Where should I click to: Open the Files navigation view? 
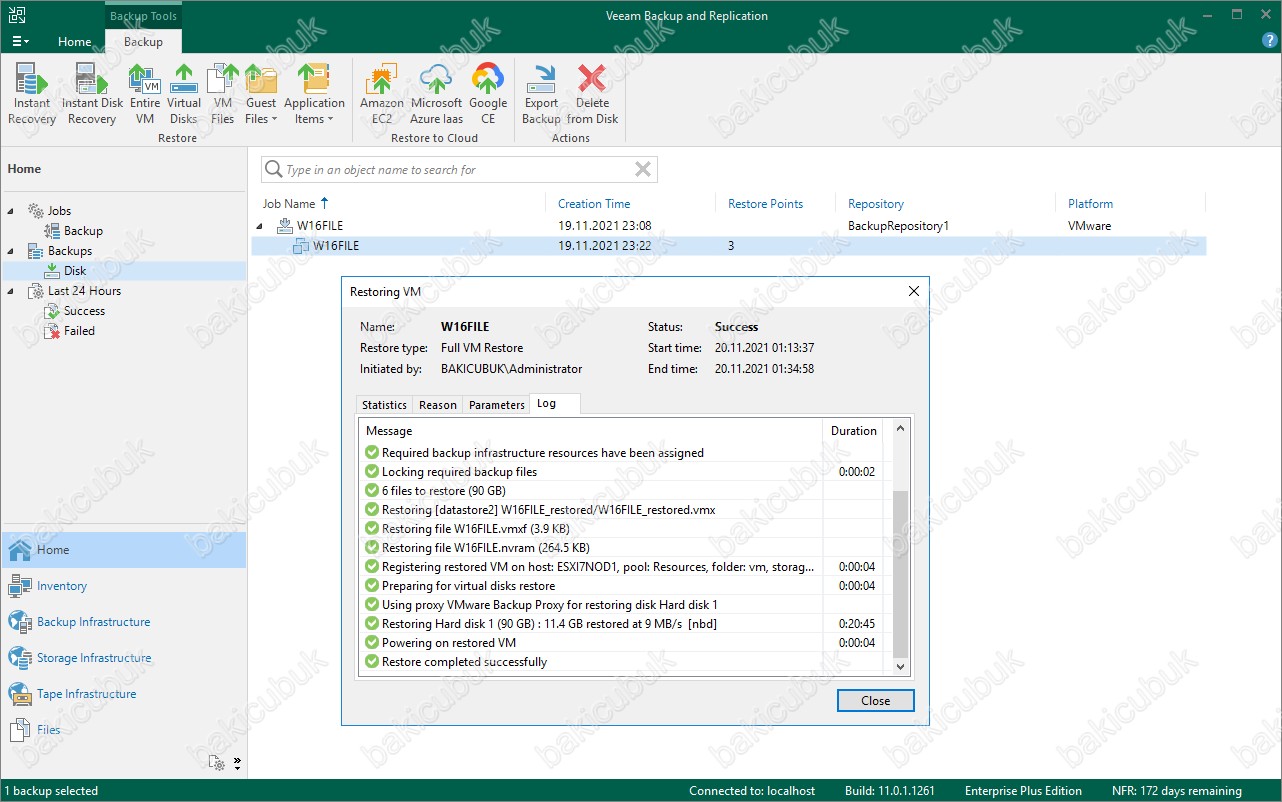click(x=124, y=730)
